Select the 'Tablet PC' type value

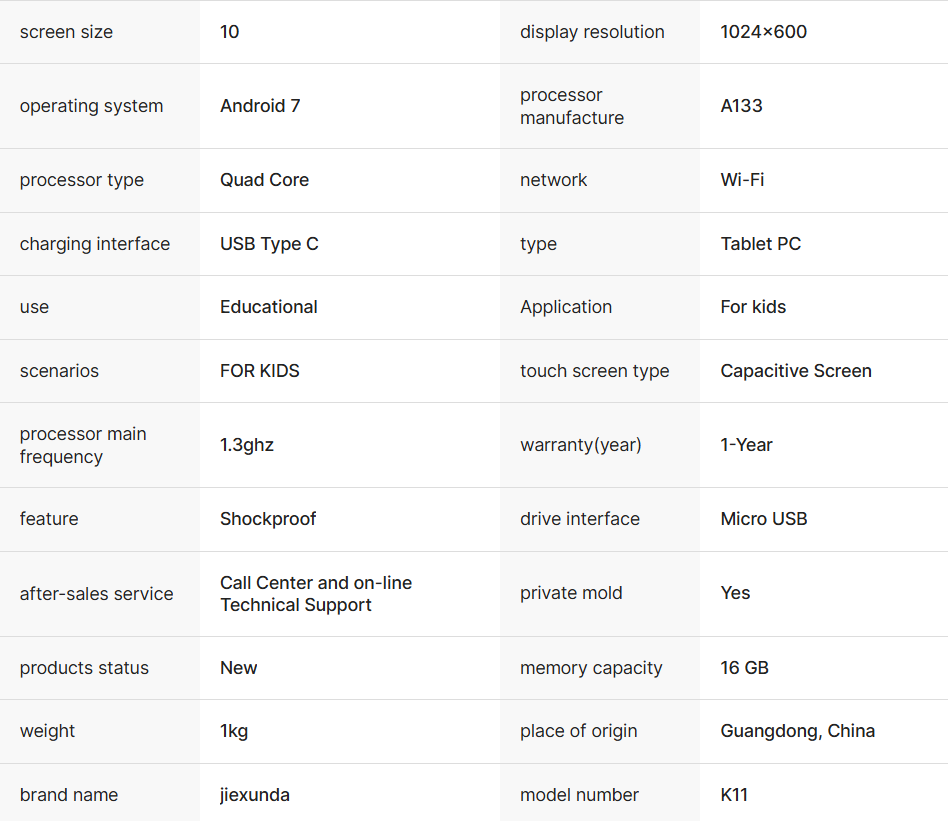pos(760,244)
